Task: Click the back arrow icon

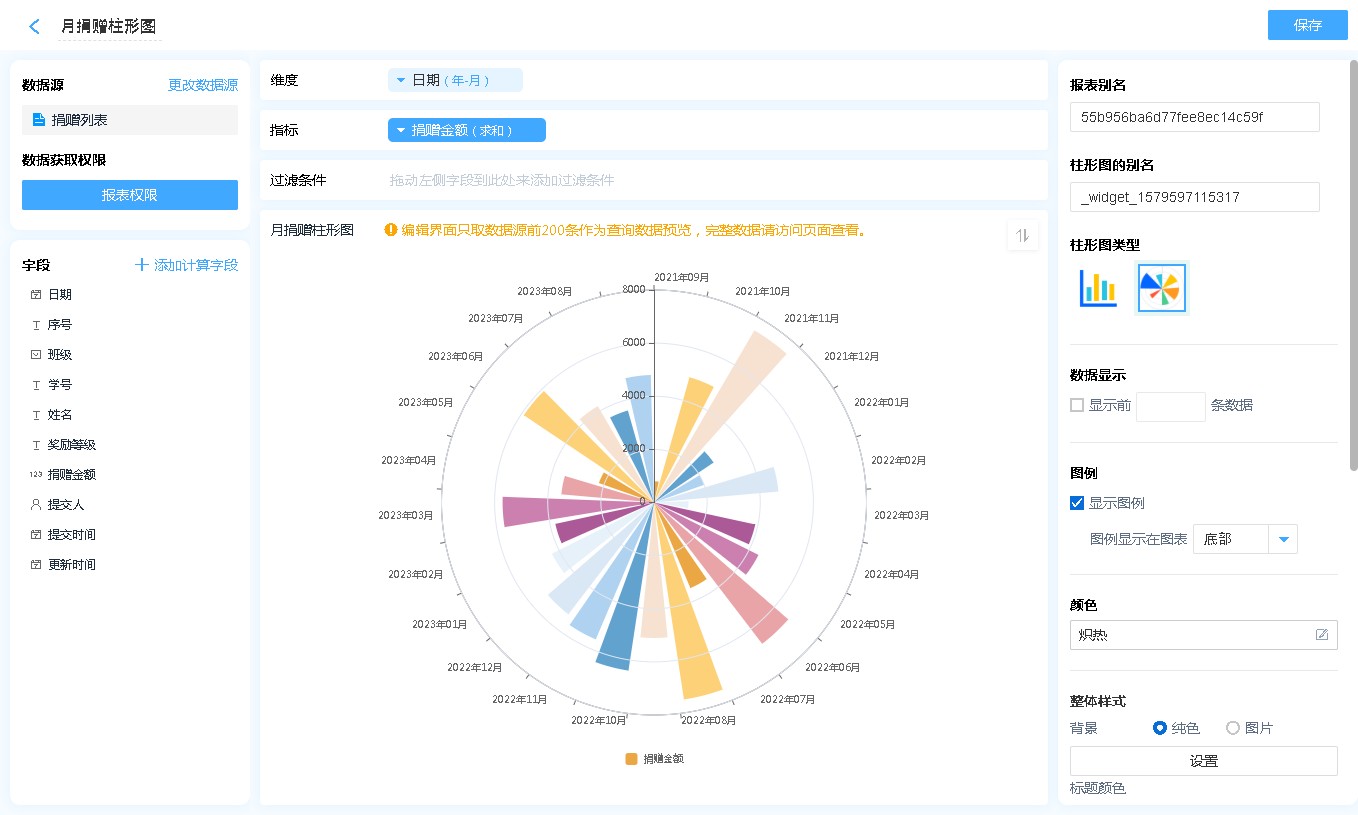Action: point(35,27)
